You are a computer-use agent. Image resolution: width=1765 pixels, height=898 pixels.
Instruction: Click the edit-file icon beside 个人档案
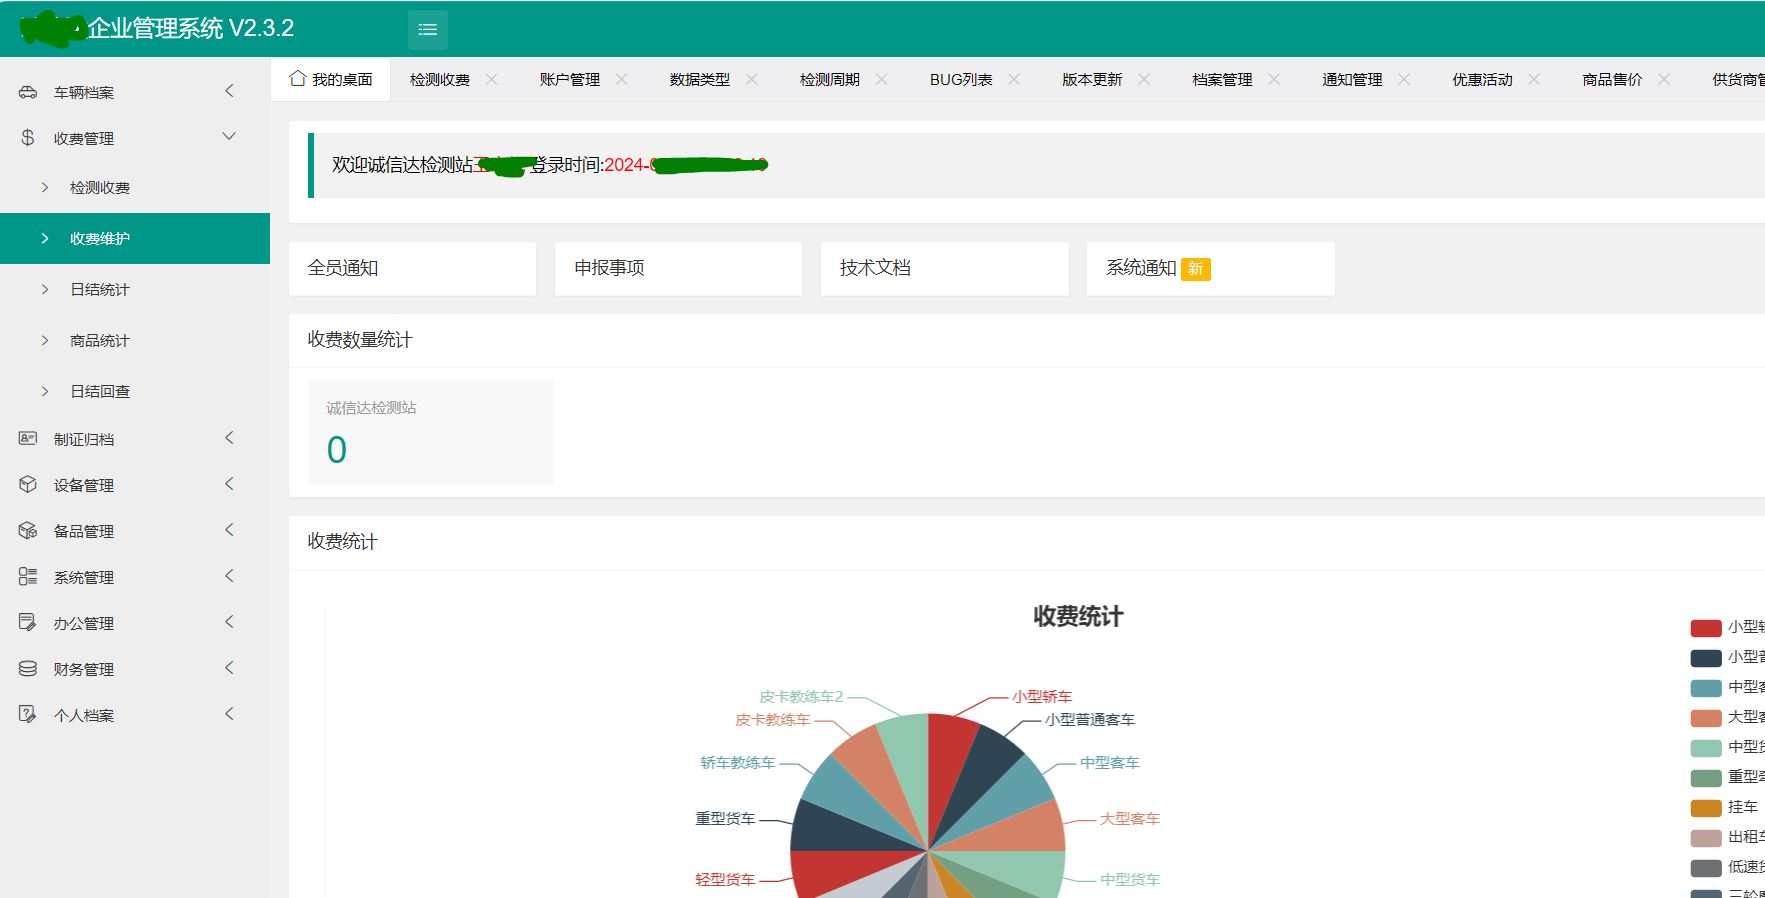(28, 714)
